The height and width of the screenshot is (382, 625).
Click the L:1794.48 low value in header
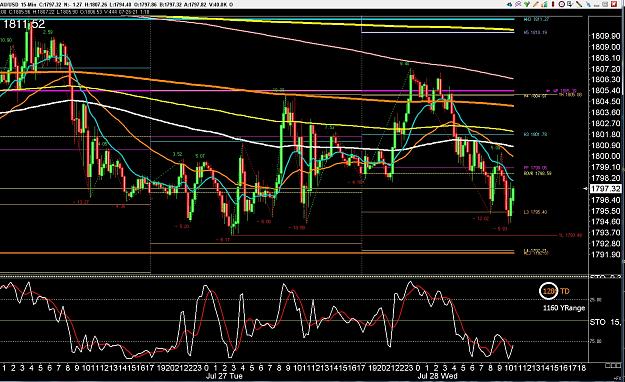coord(120,5)
